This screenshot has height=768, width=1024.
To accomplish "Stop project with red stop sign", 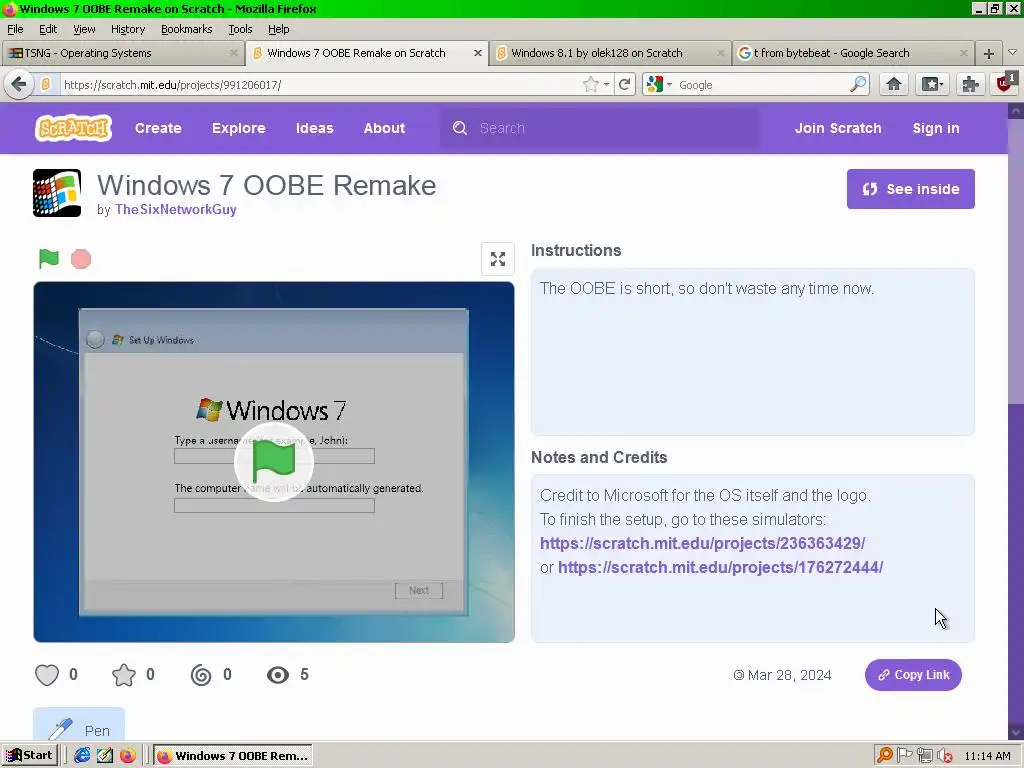I will (81, 259).
